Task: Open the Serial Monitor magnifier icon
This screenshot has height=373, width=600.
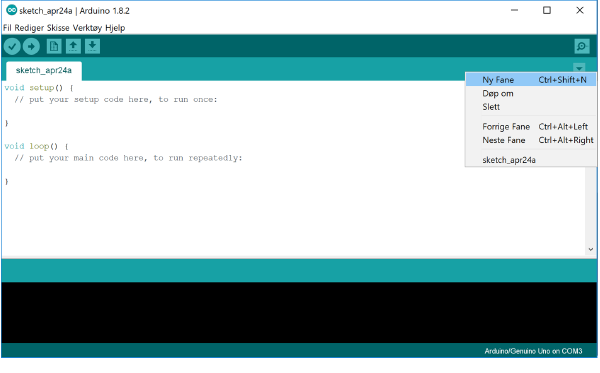Action: (x=582, y=47)
